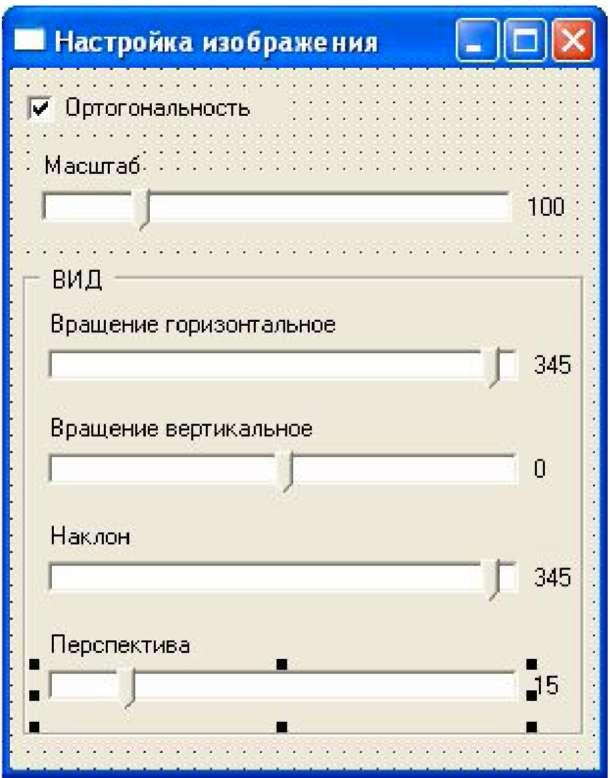610x778 pixels.
Task: Click the Вращение вертикальное slider thumb
Action: pyautogui.click(x=287, y=471)
